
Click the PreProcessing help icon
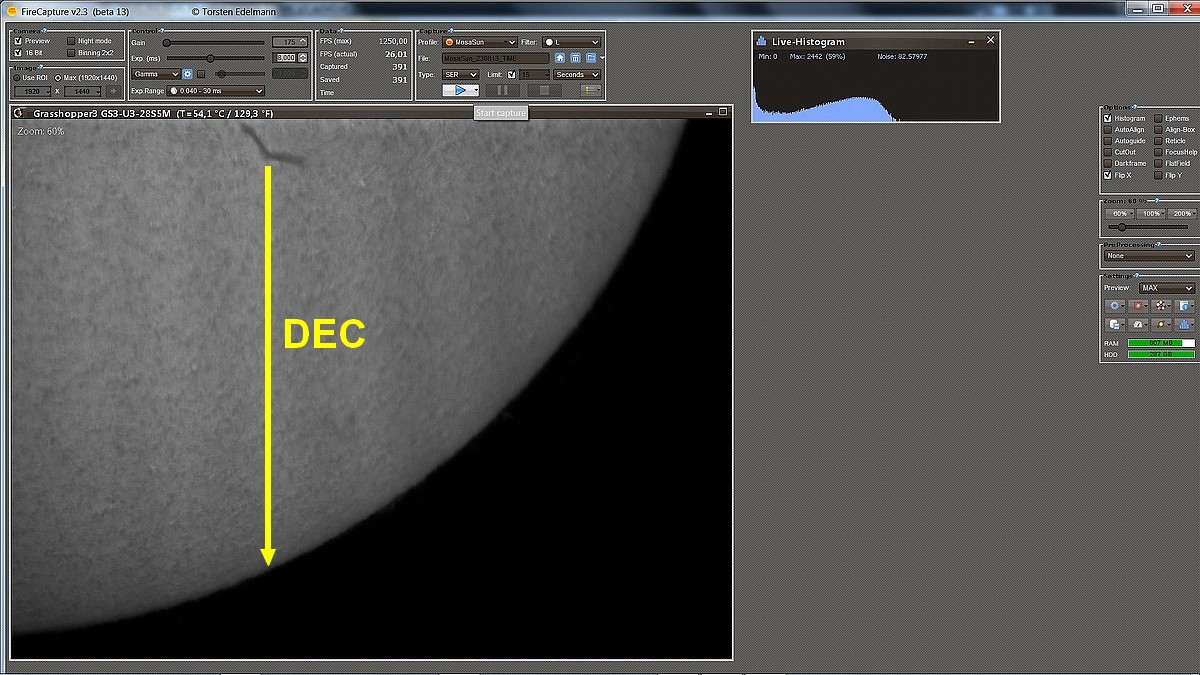(x=1159, y=244)
